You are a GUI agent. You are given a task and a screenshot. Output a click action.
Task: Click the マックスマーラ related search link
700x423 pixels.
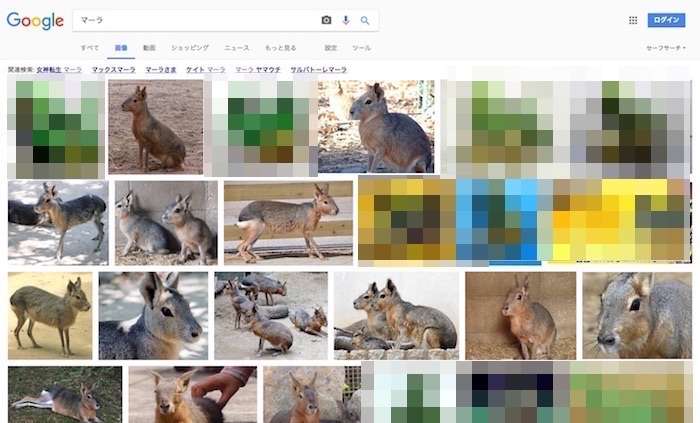pos(114,70)
